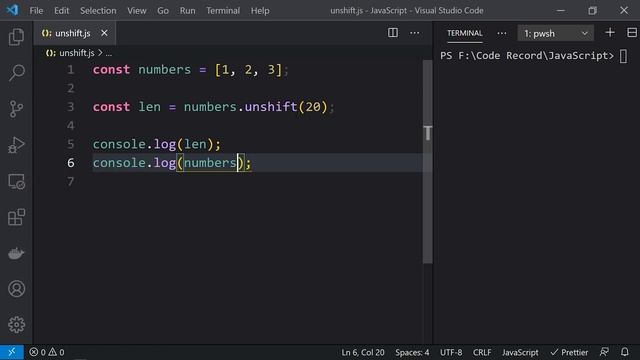This screenshot has width=640, height=360.
Task: Select the unshift.js editor tab
Action: [x=75, y=33]
